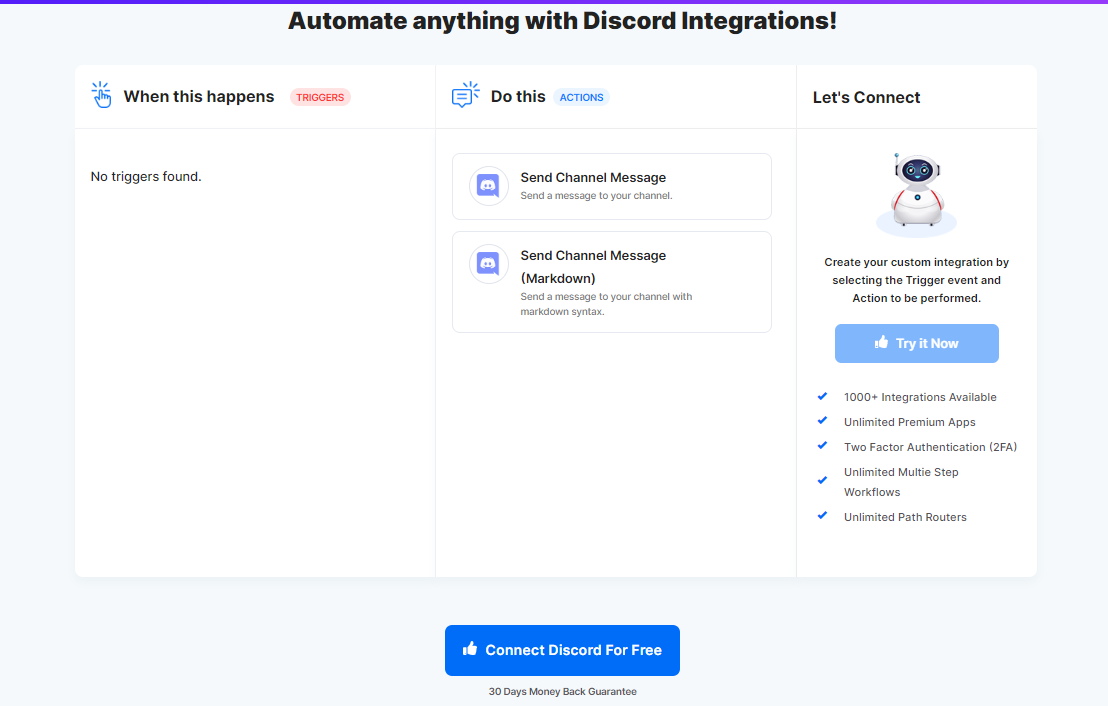Screen dimensions: 1108x706
Task: Click Connect Discord For Free button
Action: (562, 650)
